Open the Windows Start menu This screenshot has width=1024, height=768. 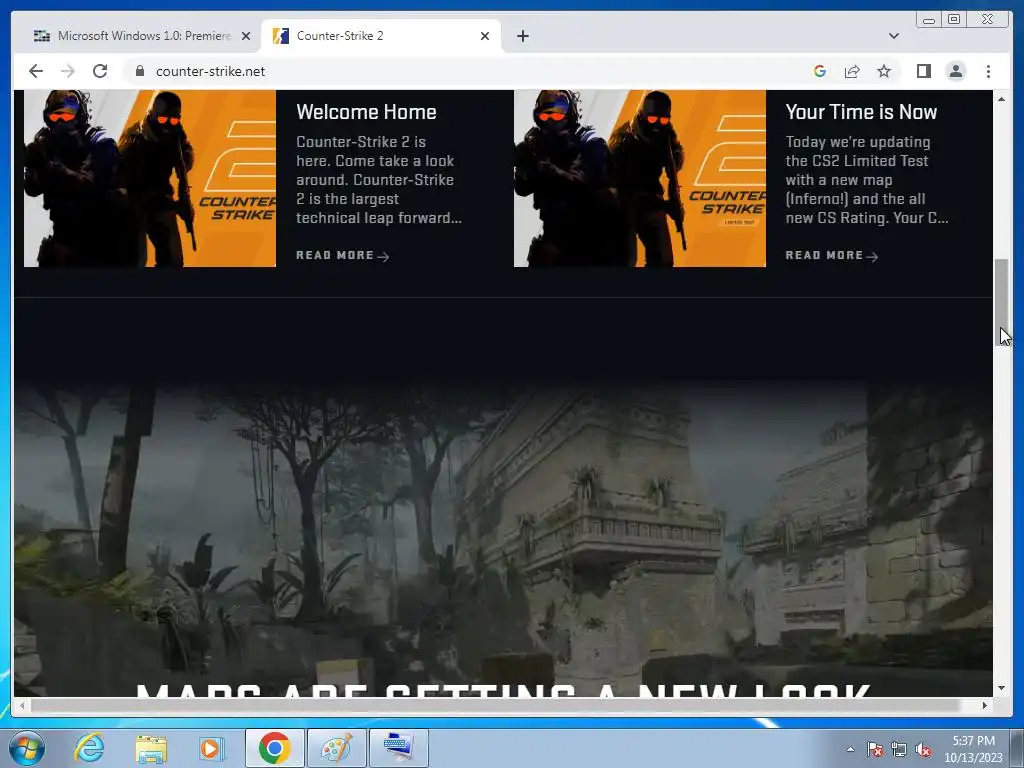[x=27, y=748]
